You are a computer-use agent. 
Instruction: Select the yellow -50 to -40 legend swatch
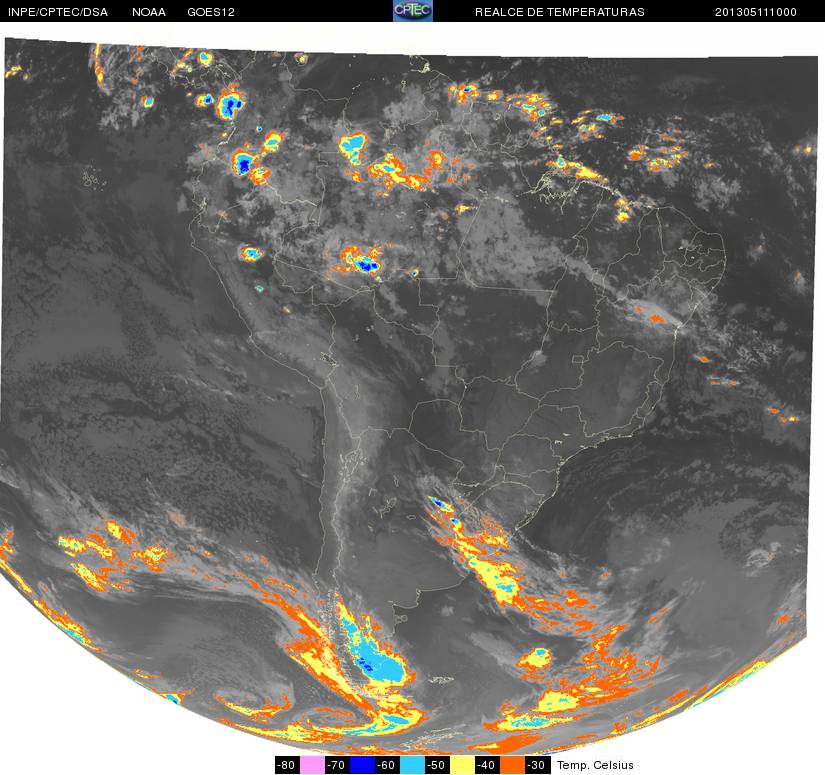click(462, 764)
